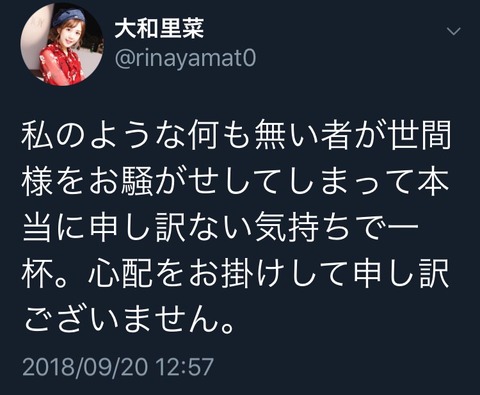The height and width of the screenshot is (395, 480).
Task: Open the profile picture of 大和里菜
Action: [x=62, y=44]
